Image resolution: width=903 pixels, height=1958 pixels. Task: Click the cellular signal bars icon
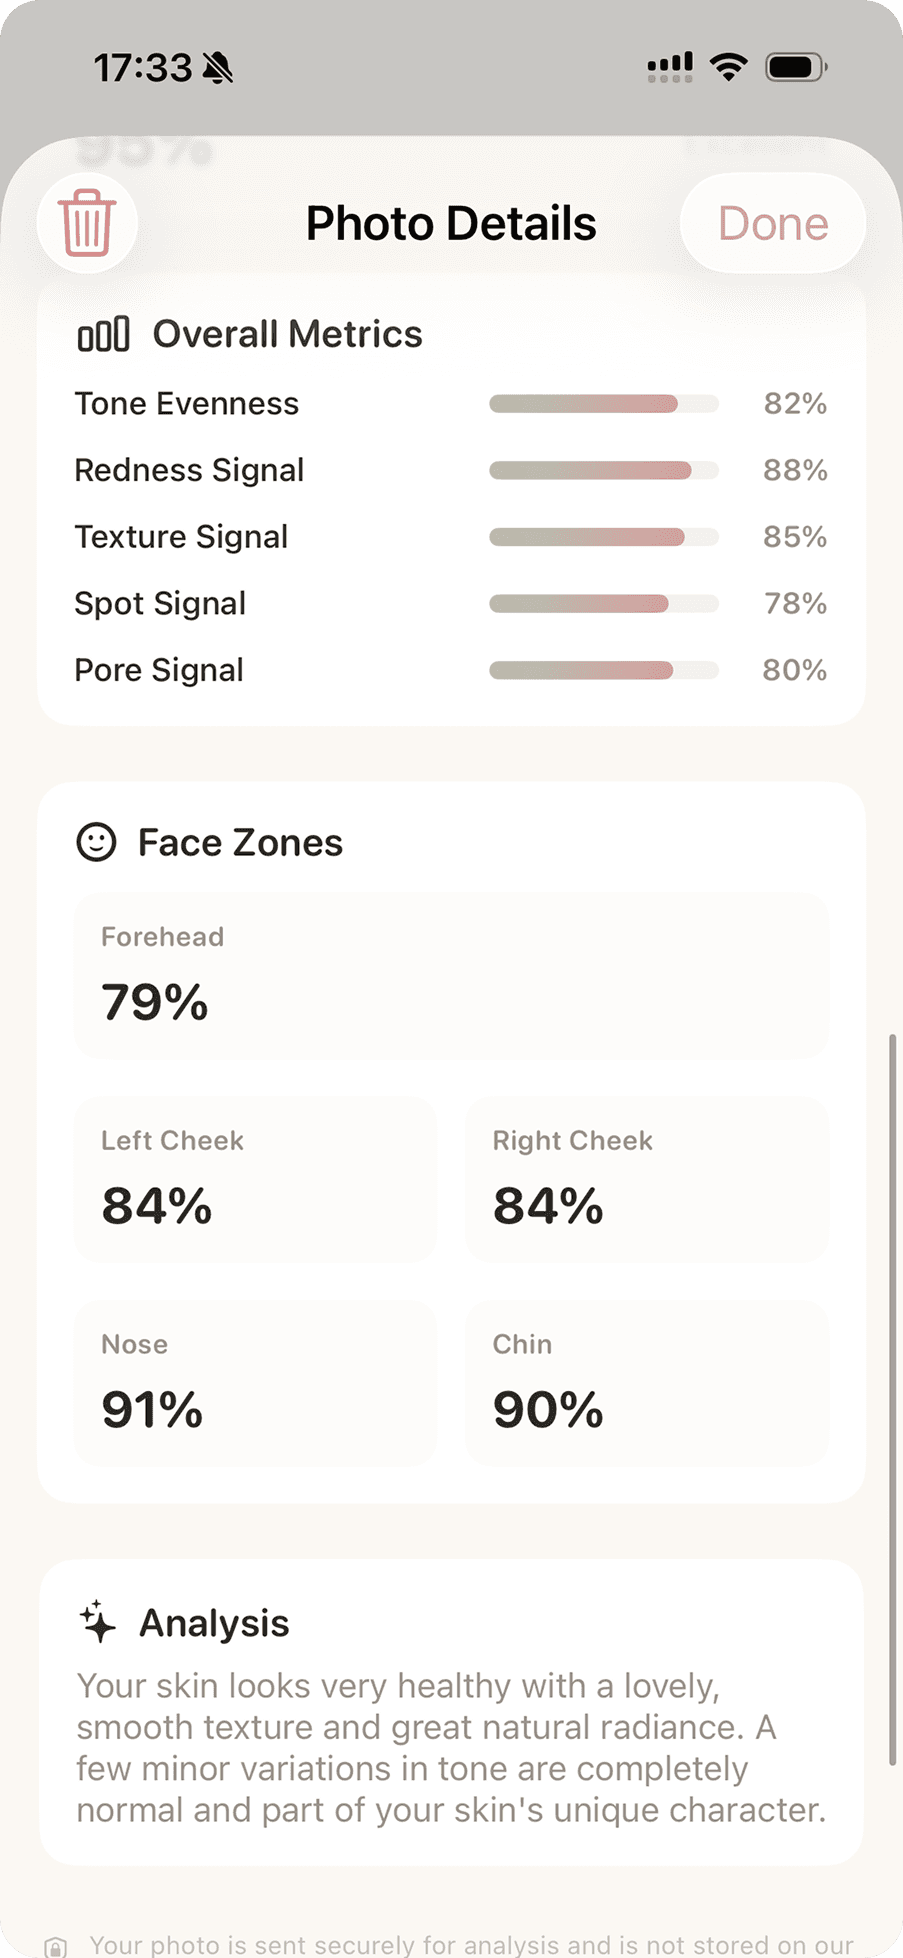pos(668,66)
